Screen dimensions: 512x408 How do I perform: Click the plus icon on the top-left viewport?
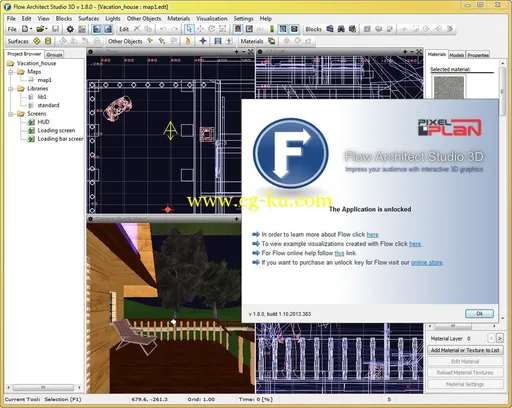coord(236,52)
